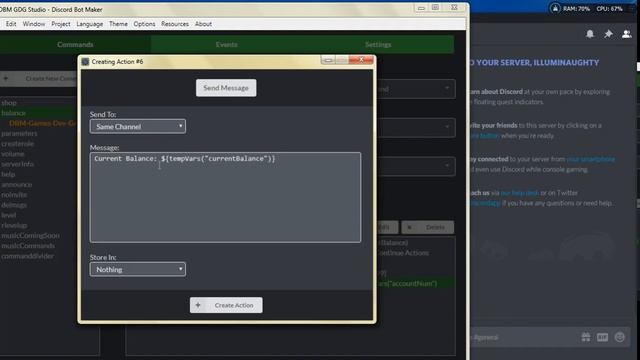
Task: Click the 'your smartphone' link in Discord
Action: (x=591, y=159)
